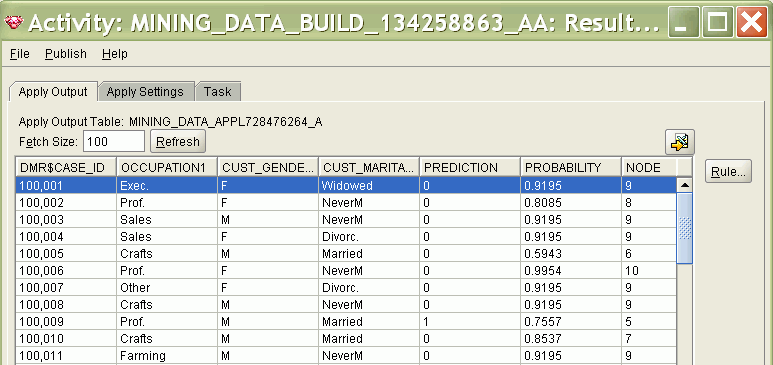Click probability 0.8537 cell
This screenshot has height=365, width=773.
(x=571, y=338)
